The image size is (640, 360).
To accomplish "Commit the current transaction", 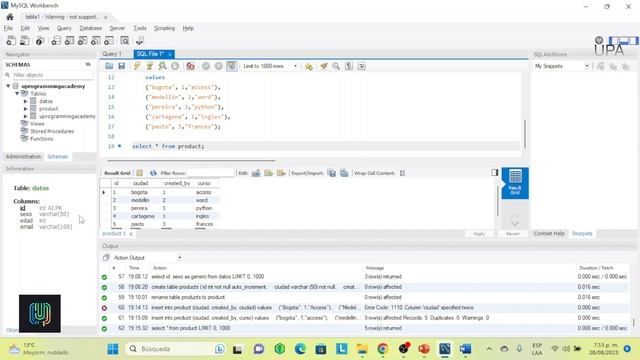I will pyautogui.click(x=206, y=66).
